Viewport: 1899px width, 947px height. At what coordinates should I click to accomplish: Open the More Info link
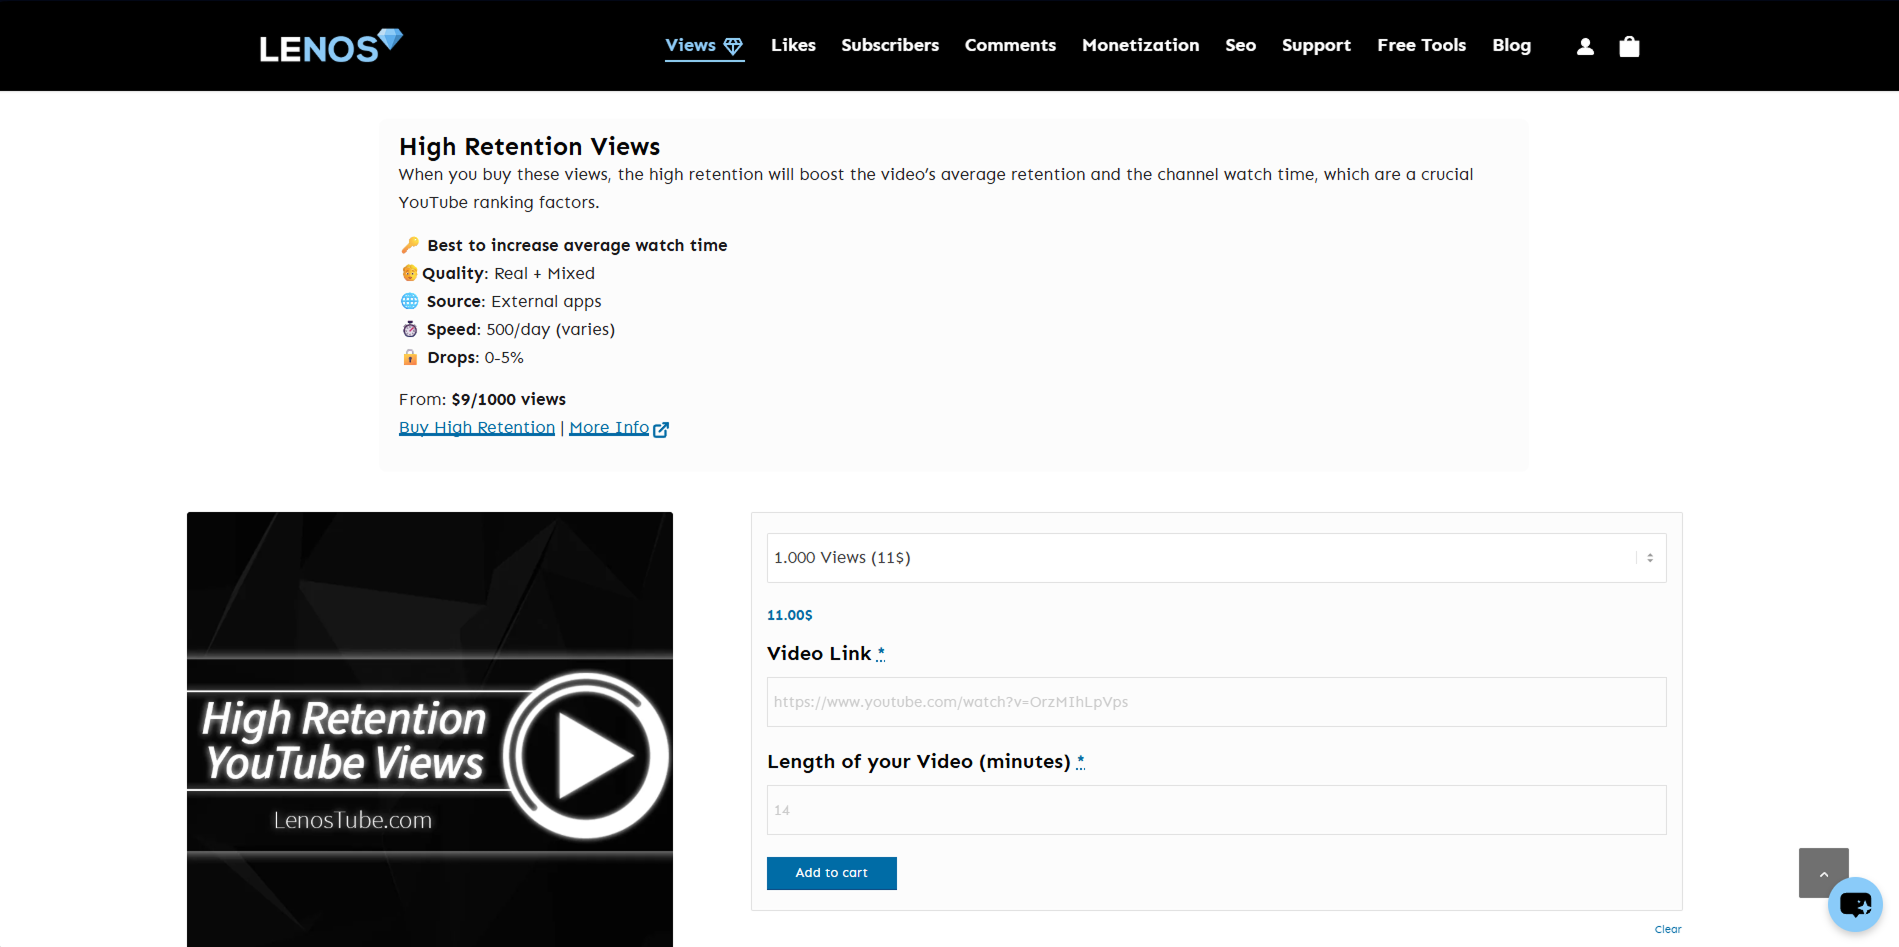609,427
